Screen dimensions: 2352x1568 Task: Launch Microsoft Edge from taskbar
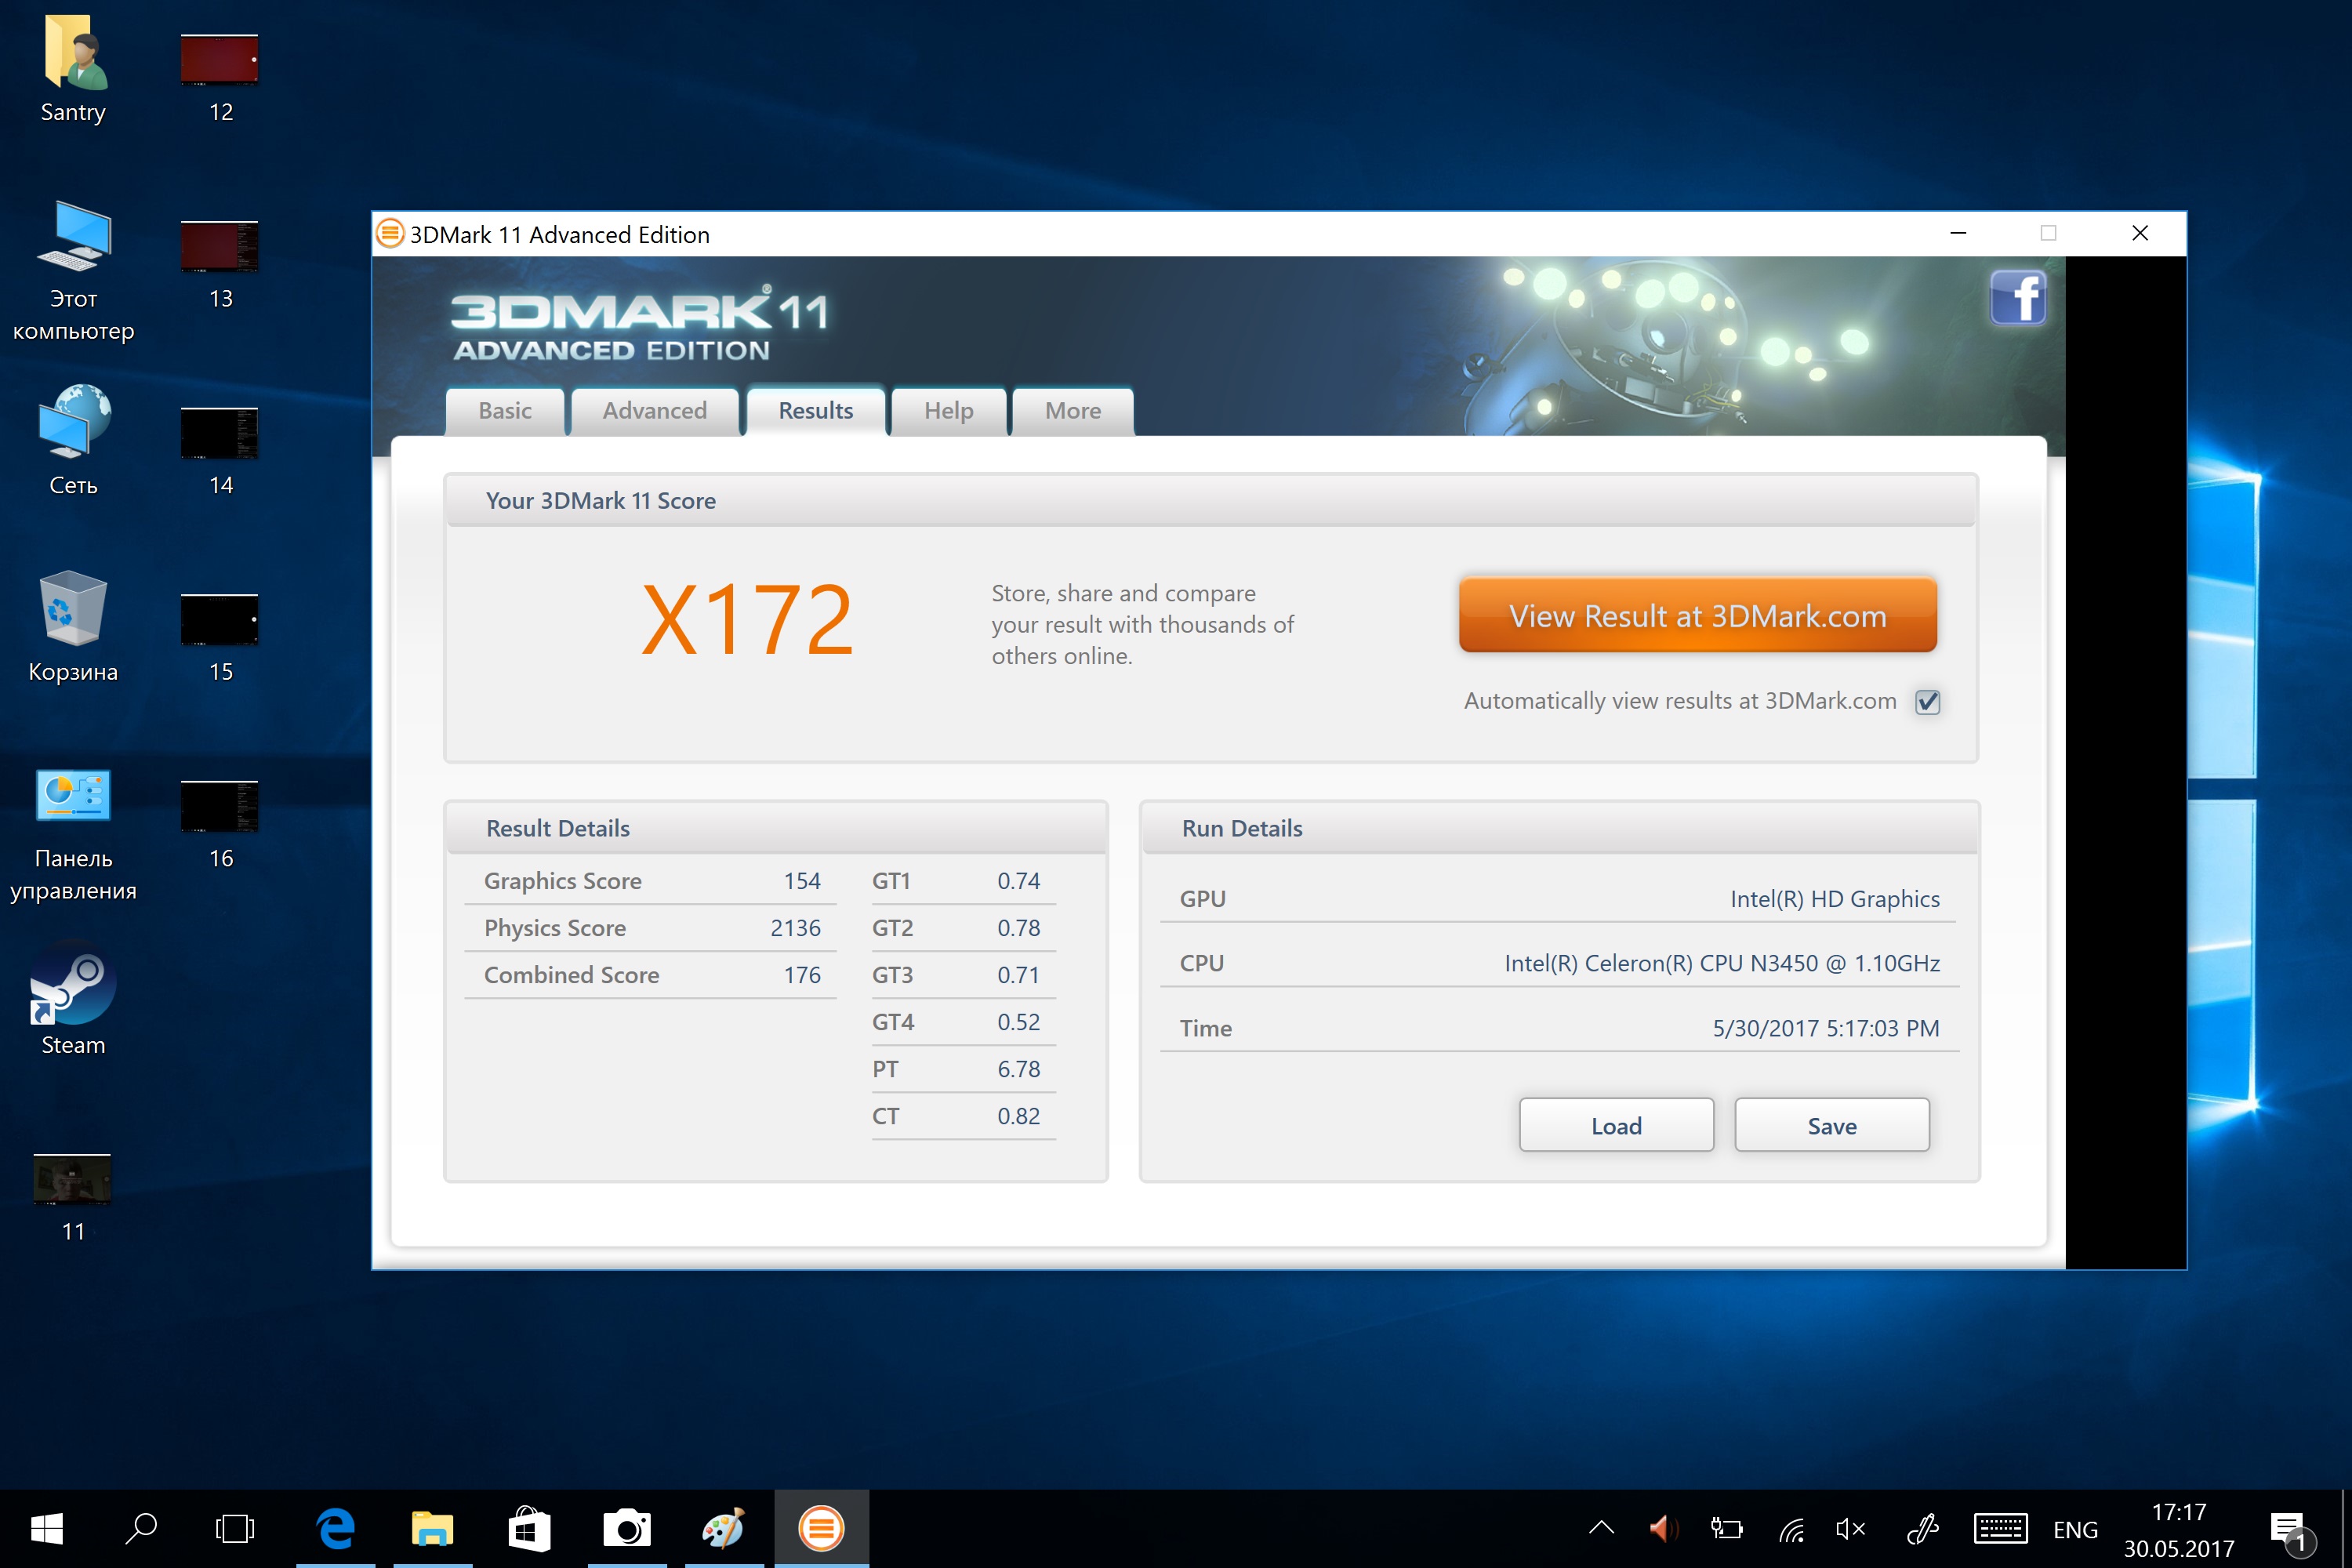pos(335,1528)
